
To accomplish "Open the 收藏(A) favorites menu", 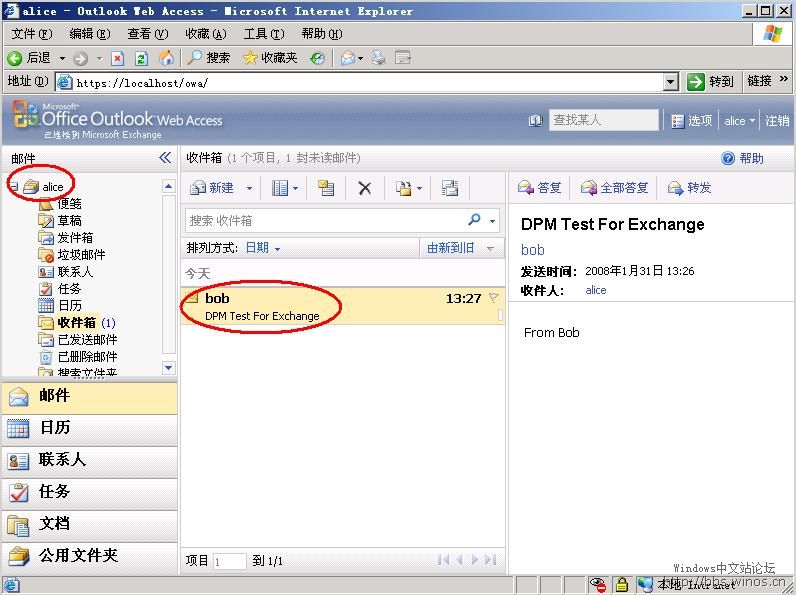I will [205, 34].
